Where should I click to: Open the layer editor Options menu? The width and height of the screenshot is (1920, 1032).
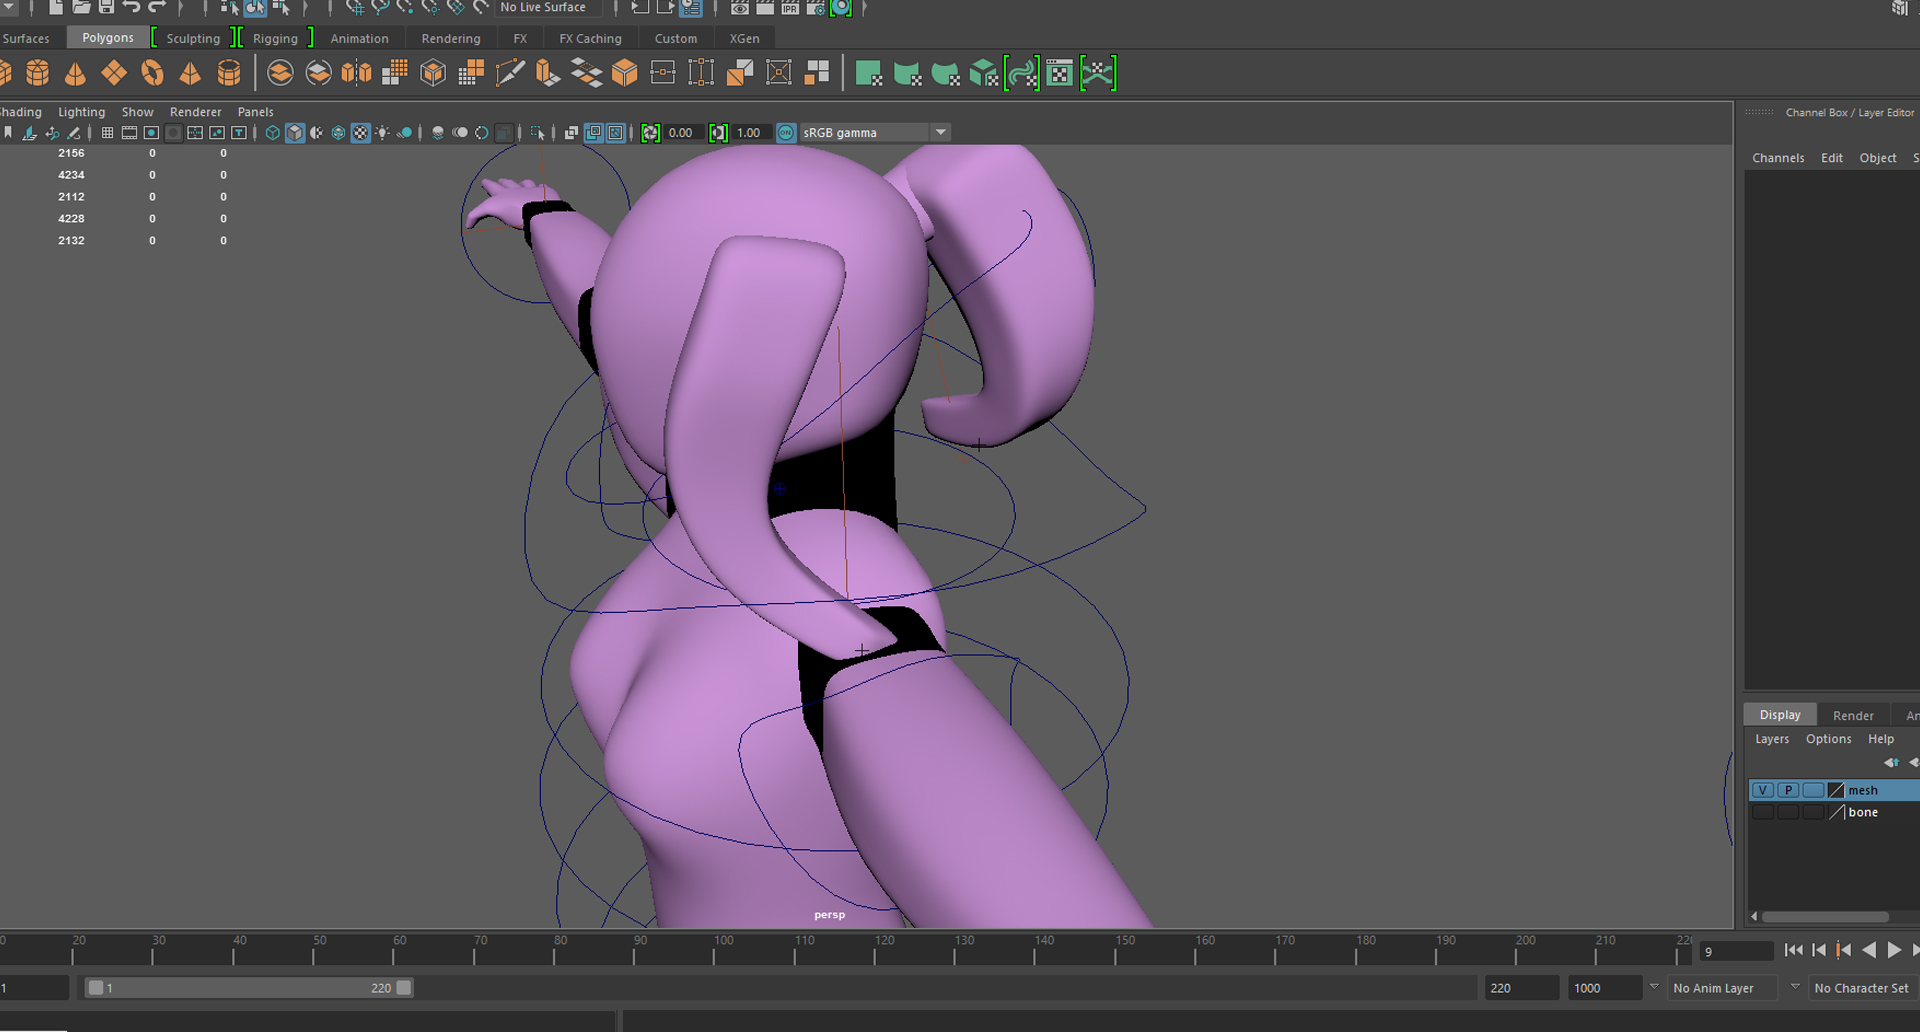click(x=1828, y=739)
